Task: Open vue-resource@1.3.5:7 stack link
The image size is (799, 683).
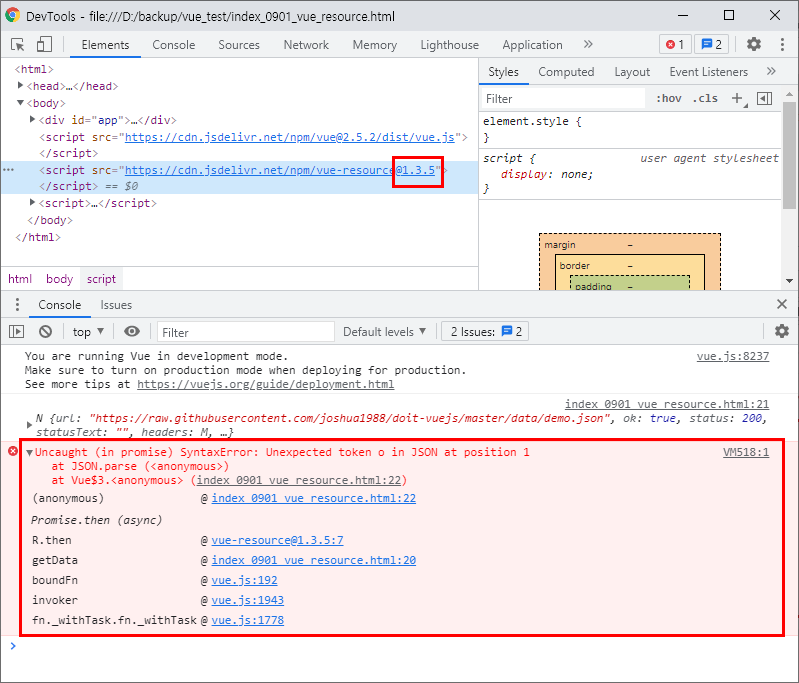Action: (278, 540)
